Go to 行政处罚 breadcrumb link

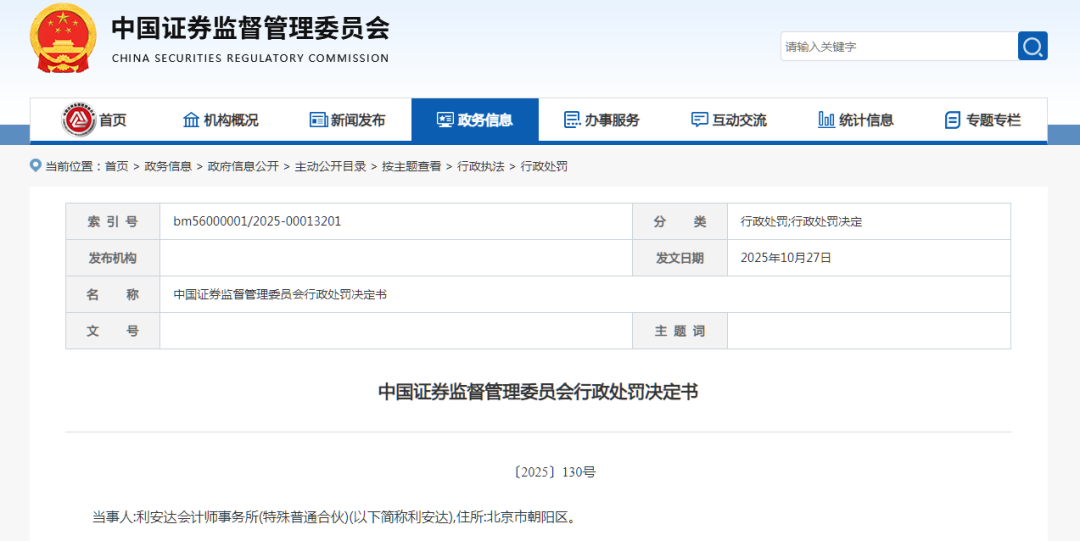[544, 166]
